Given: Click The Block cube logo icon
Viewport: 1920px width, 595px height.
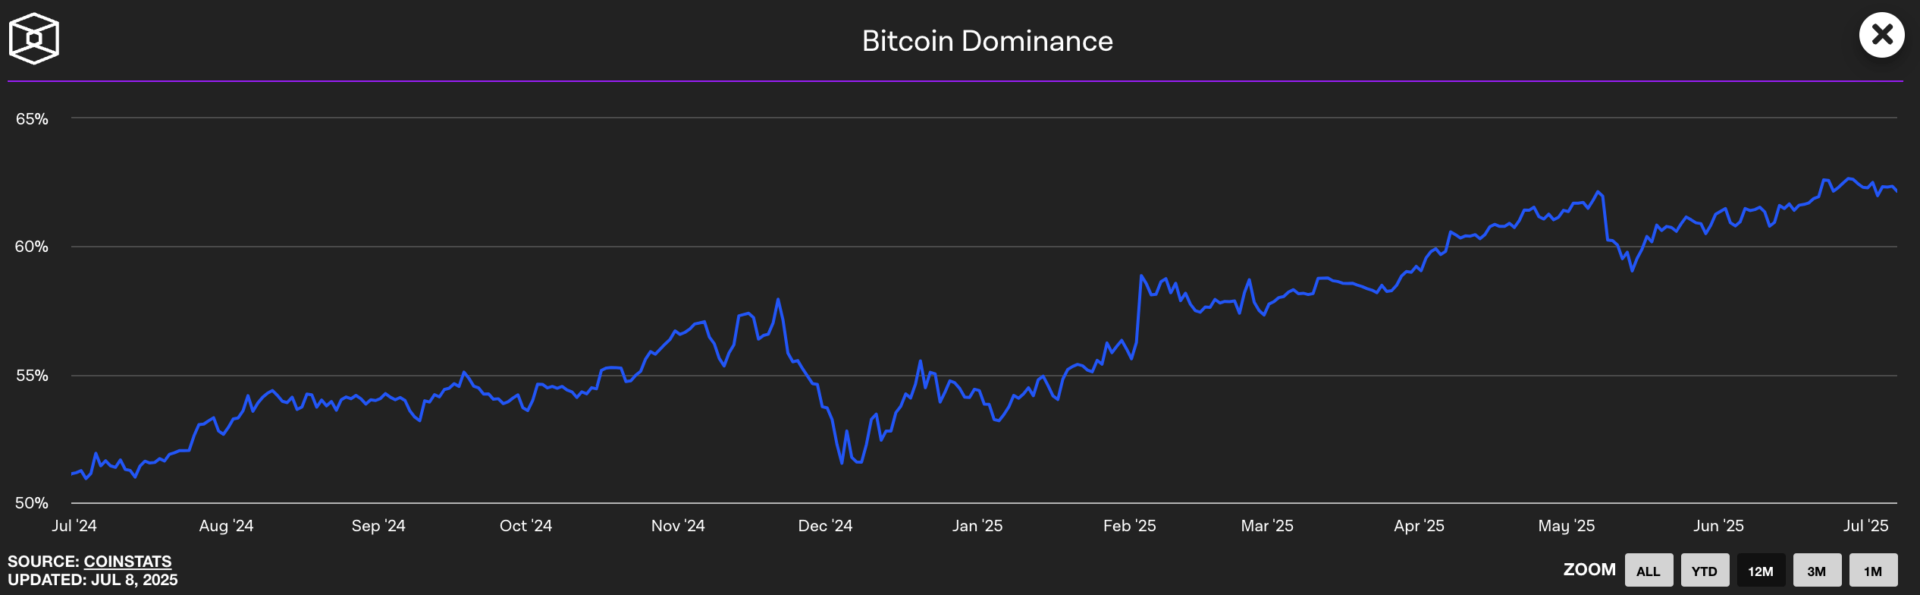Looking at the screenshot, I should click(34, 39).
